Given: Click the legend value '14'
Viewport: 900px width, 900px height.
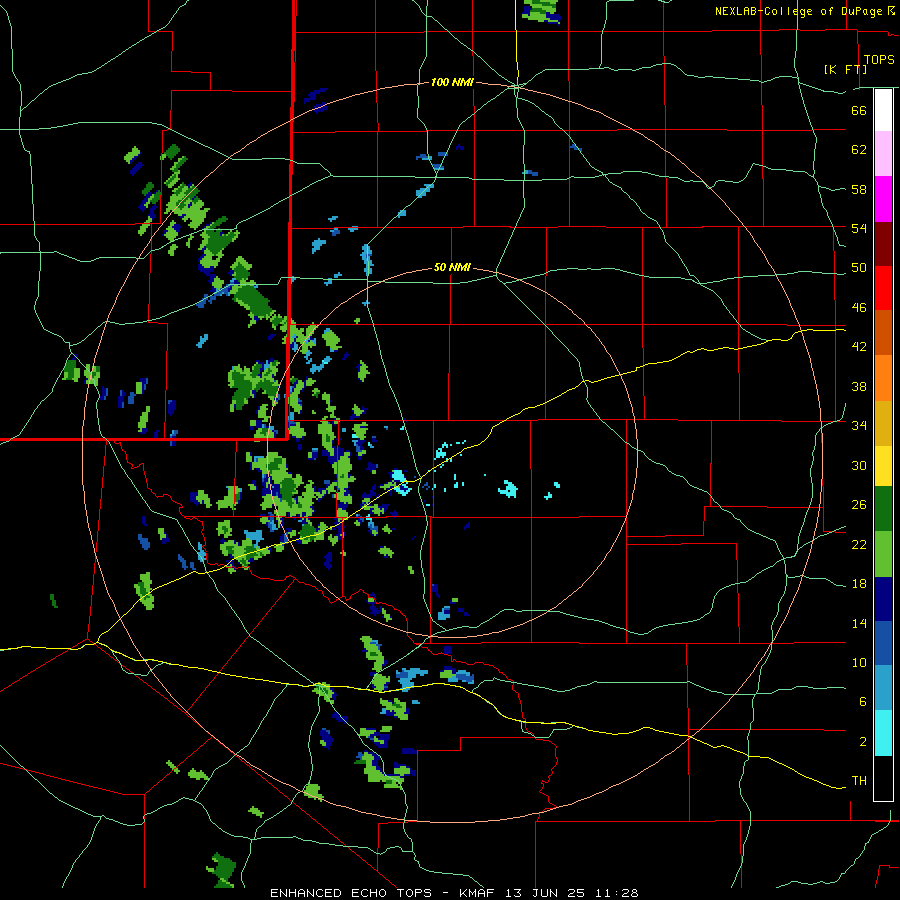Looking at the screenshot, I should point(859,623).
